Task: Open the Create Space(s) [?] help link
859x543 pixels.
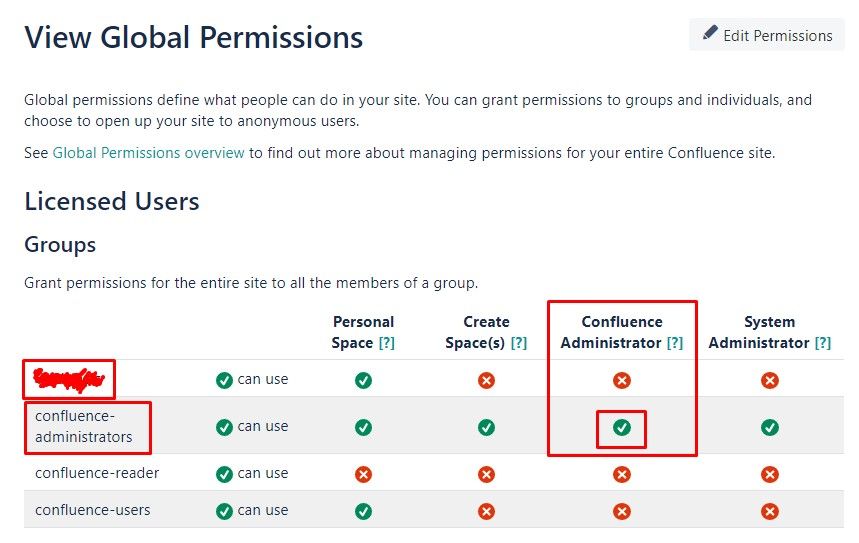Action: coord(518,343)
